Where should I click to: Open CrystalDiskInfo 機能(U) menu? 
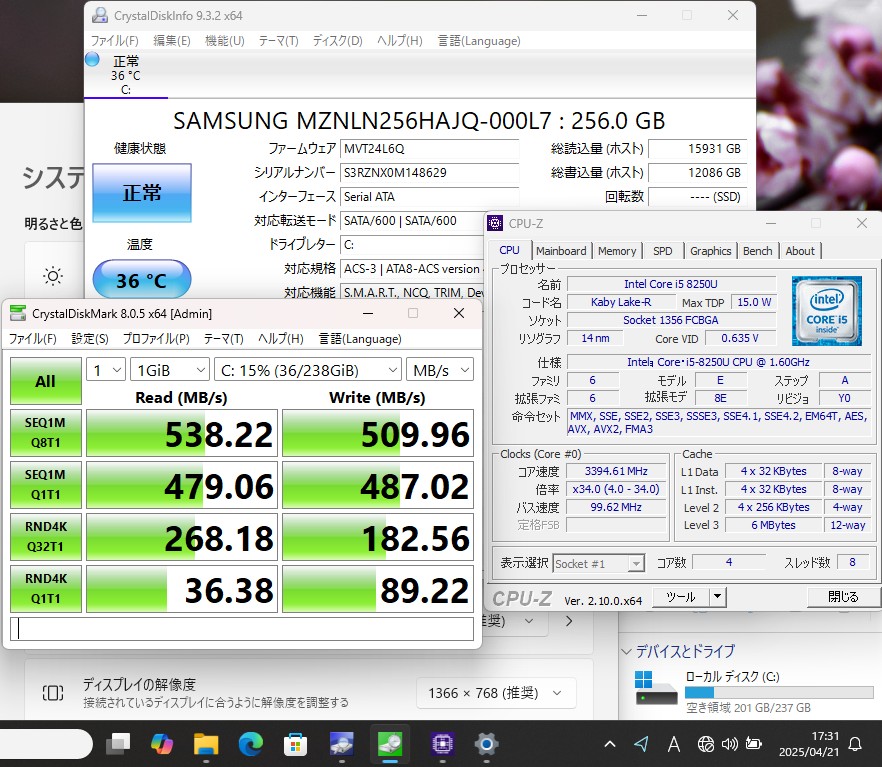(225, 40)
